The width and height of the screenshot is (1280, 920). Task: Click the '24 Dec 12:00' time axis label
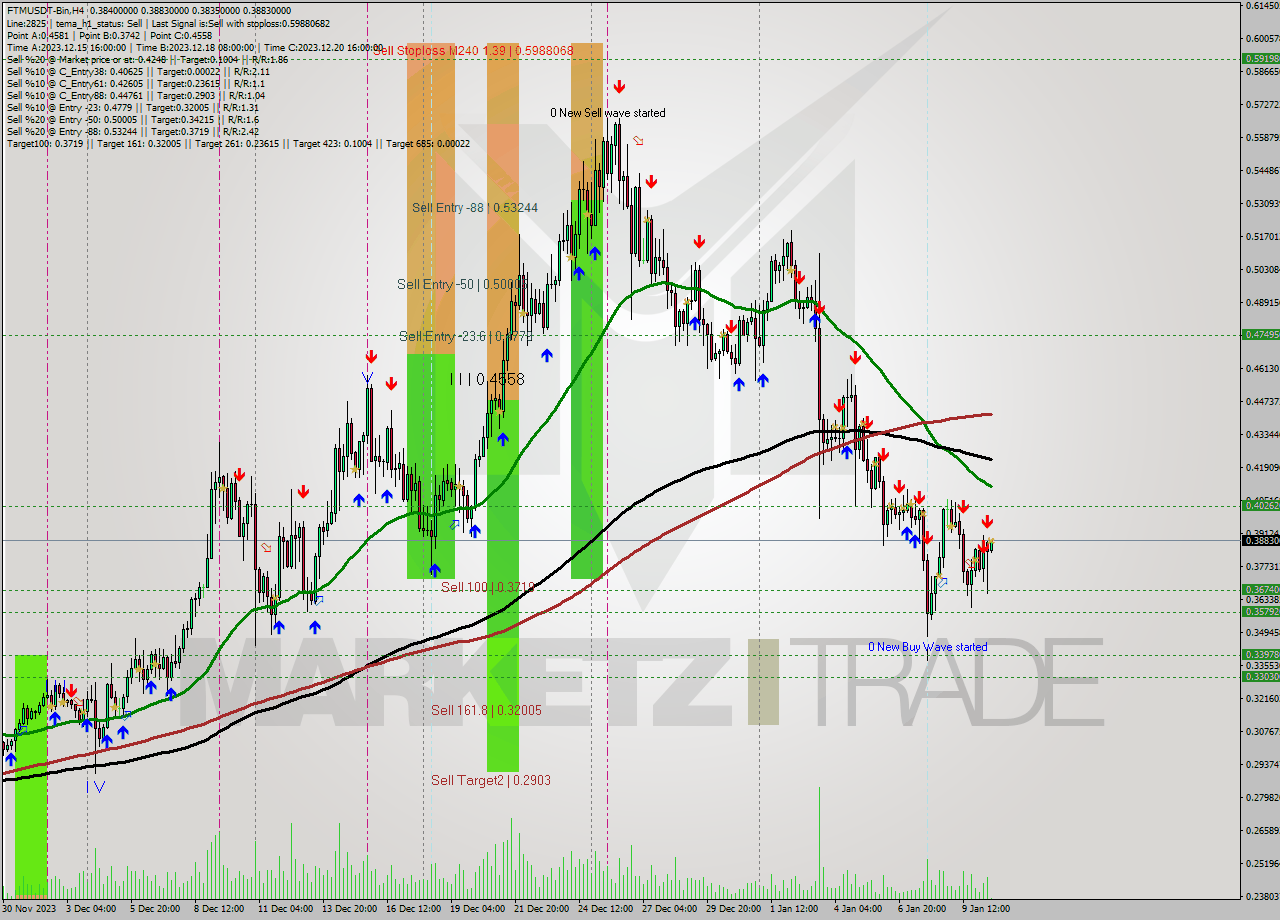coord(606,909)
